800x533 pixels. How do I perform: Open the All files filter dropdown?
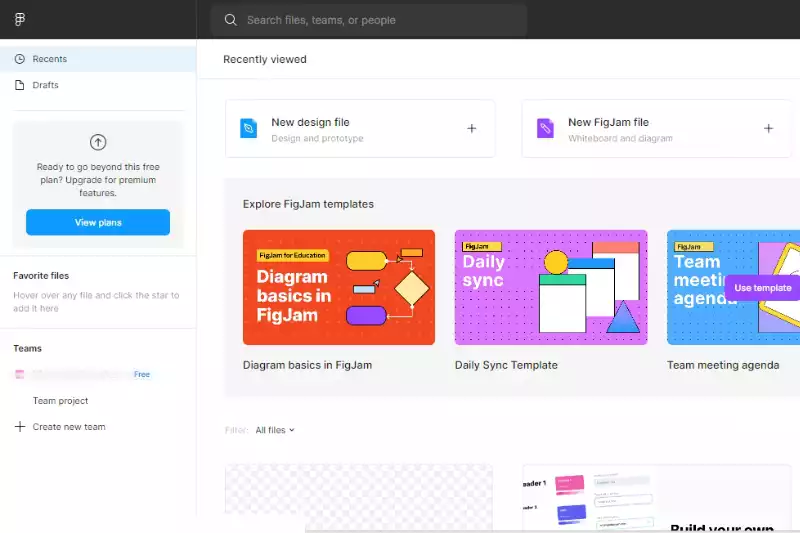click(x=275, y=430)
